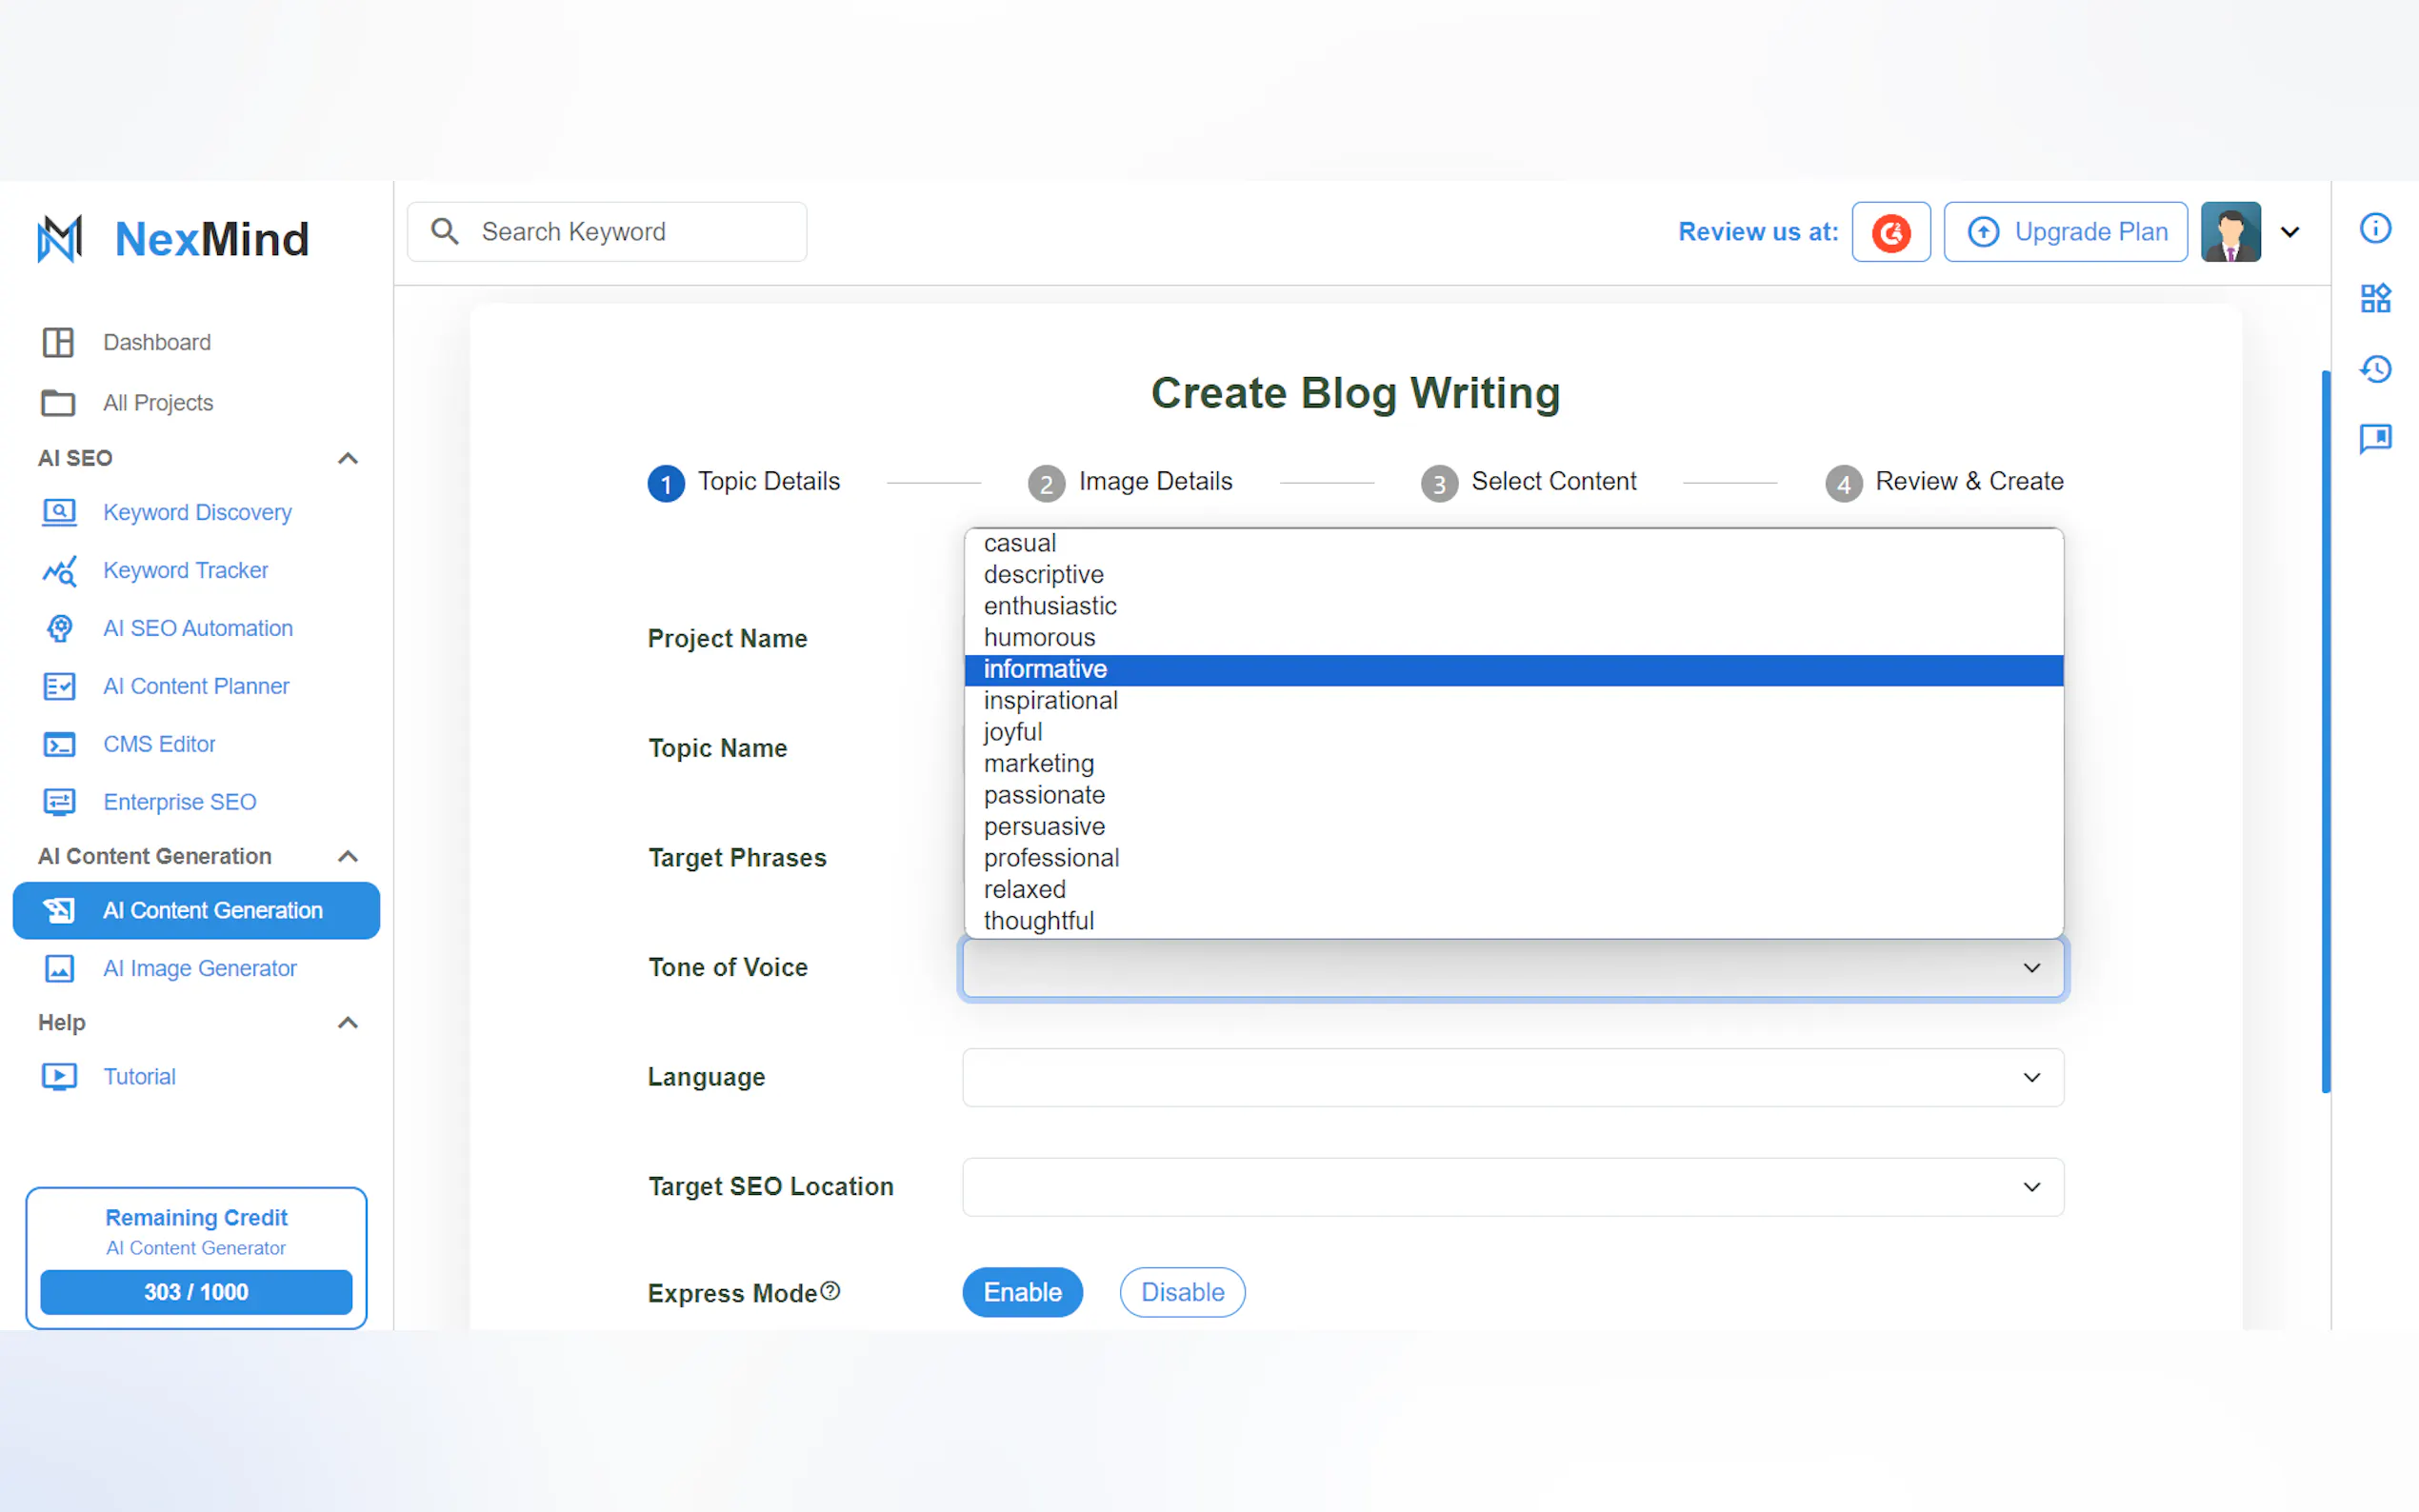Image resolution: width=2419 pixels, height=1512 pixels.
Task: Open the Target SEO Location dropdown
Action: [x=1512, y=1187]
